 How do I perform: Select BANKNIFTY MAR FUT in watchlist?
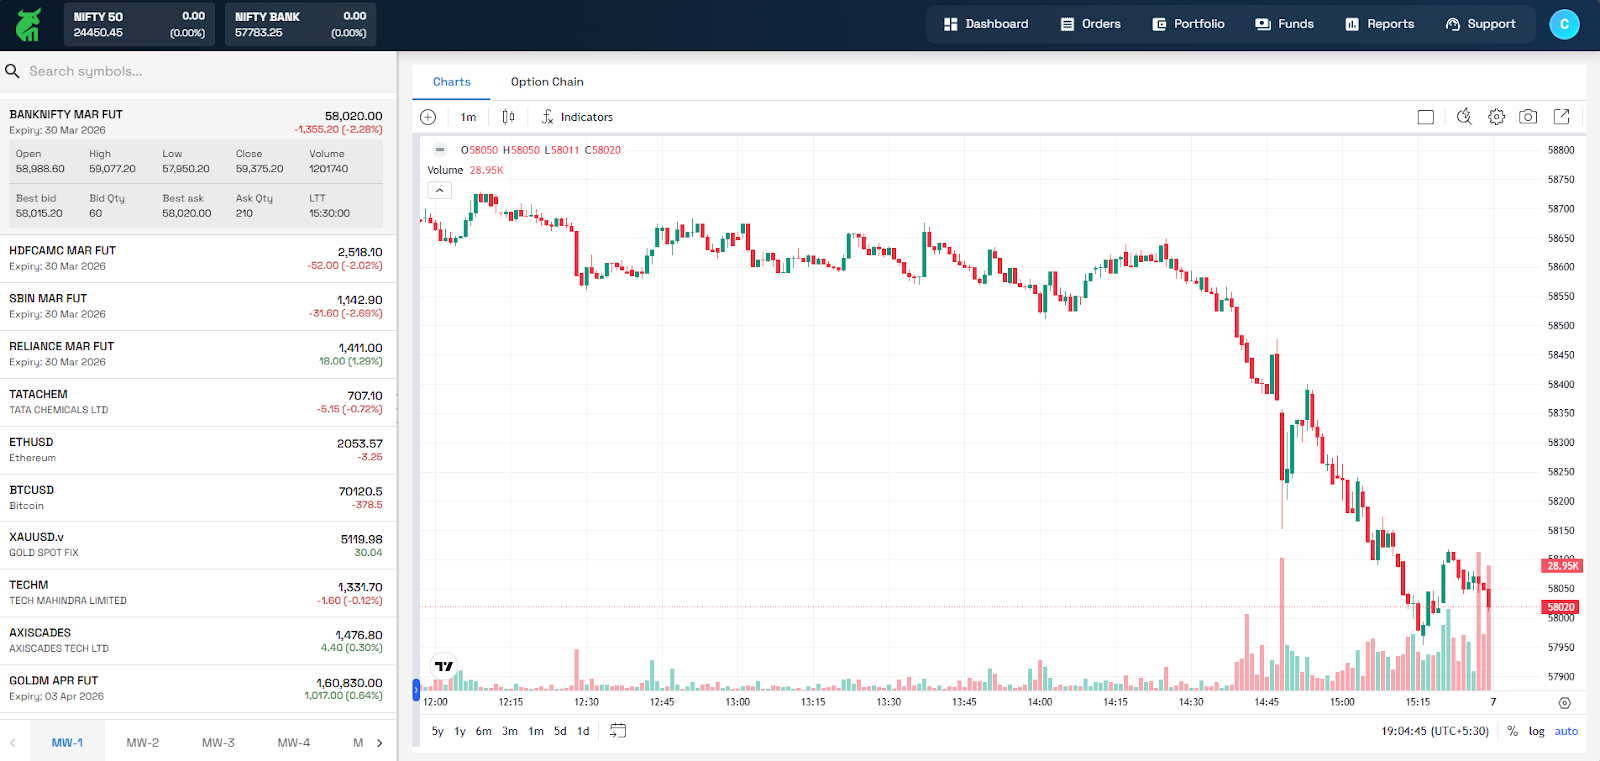[x=198, y=122]
